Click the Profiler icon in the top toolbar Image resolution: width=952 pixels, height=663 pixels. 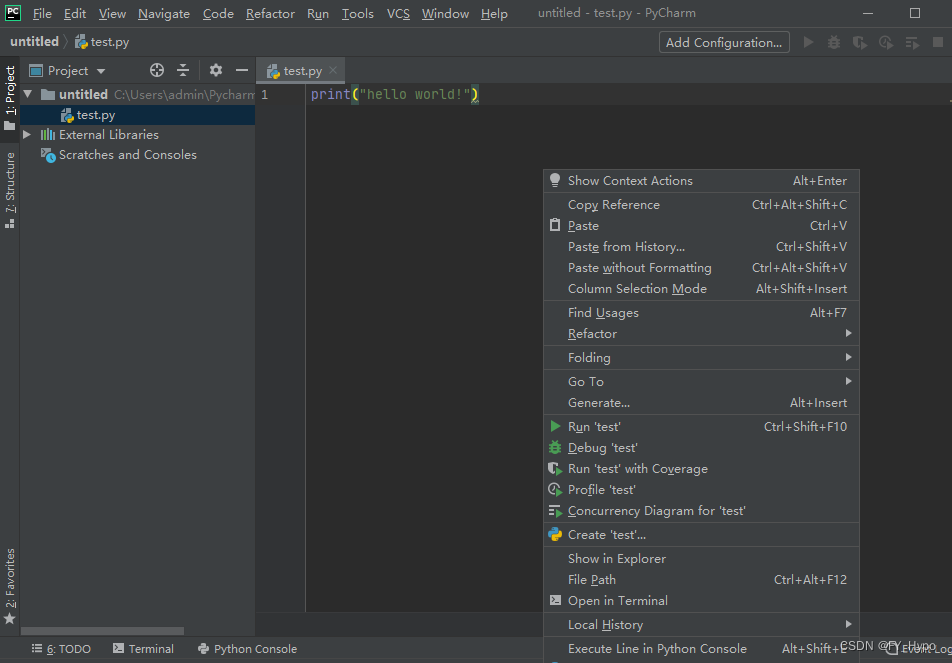click(884, 42)
